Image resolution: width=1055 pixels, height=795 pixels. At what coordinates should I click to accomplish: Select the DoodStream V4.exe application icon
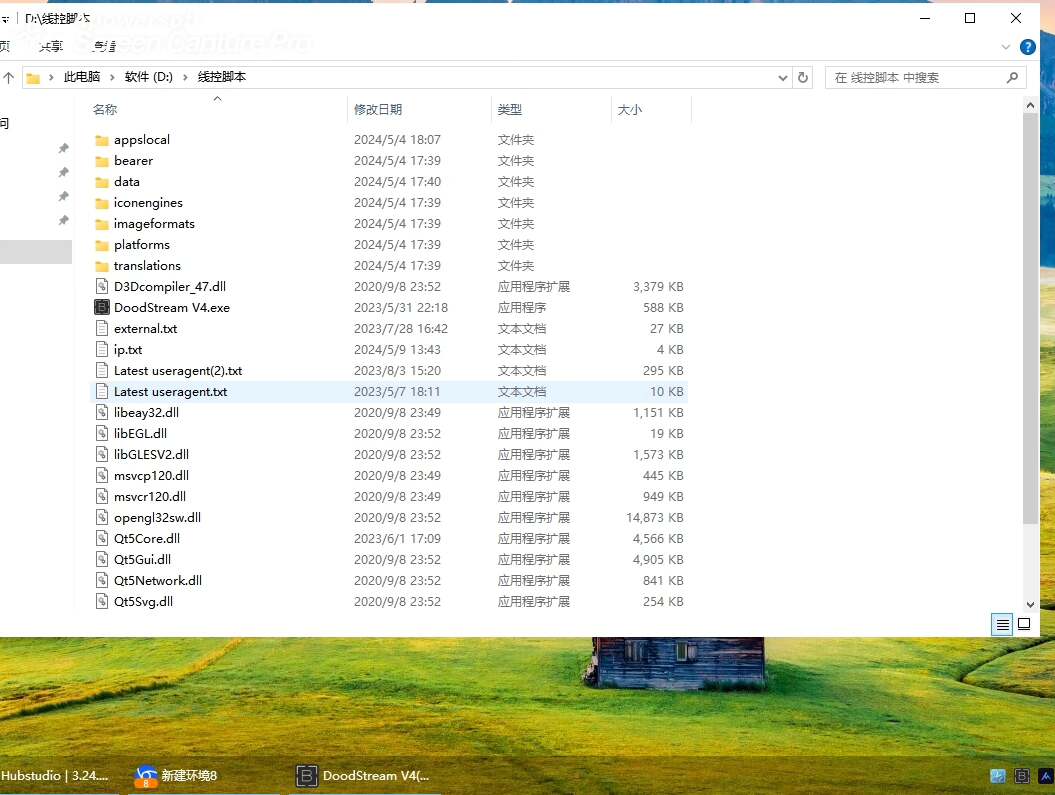(101, 308)
